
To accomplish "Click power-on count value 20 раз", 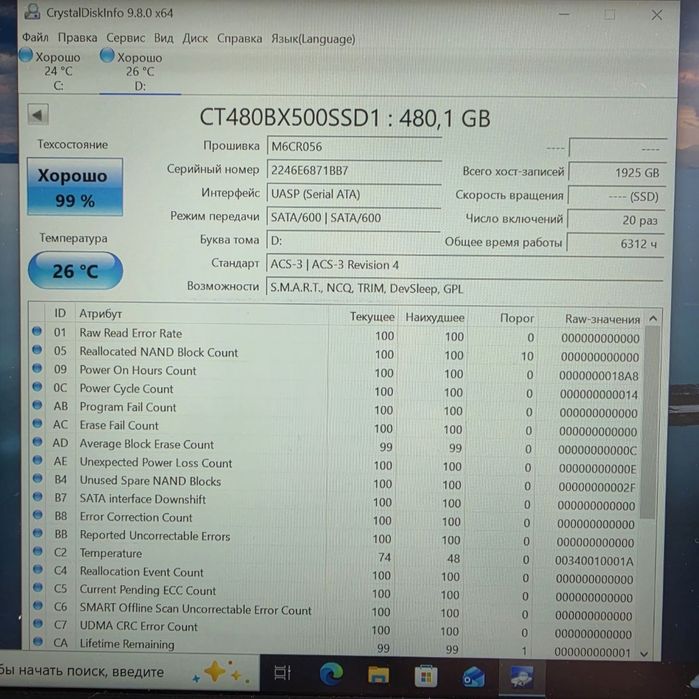I will (x=616, y=220).
